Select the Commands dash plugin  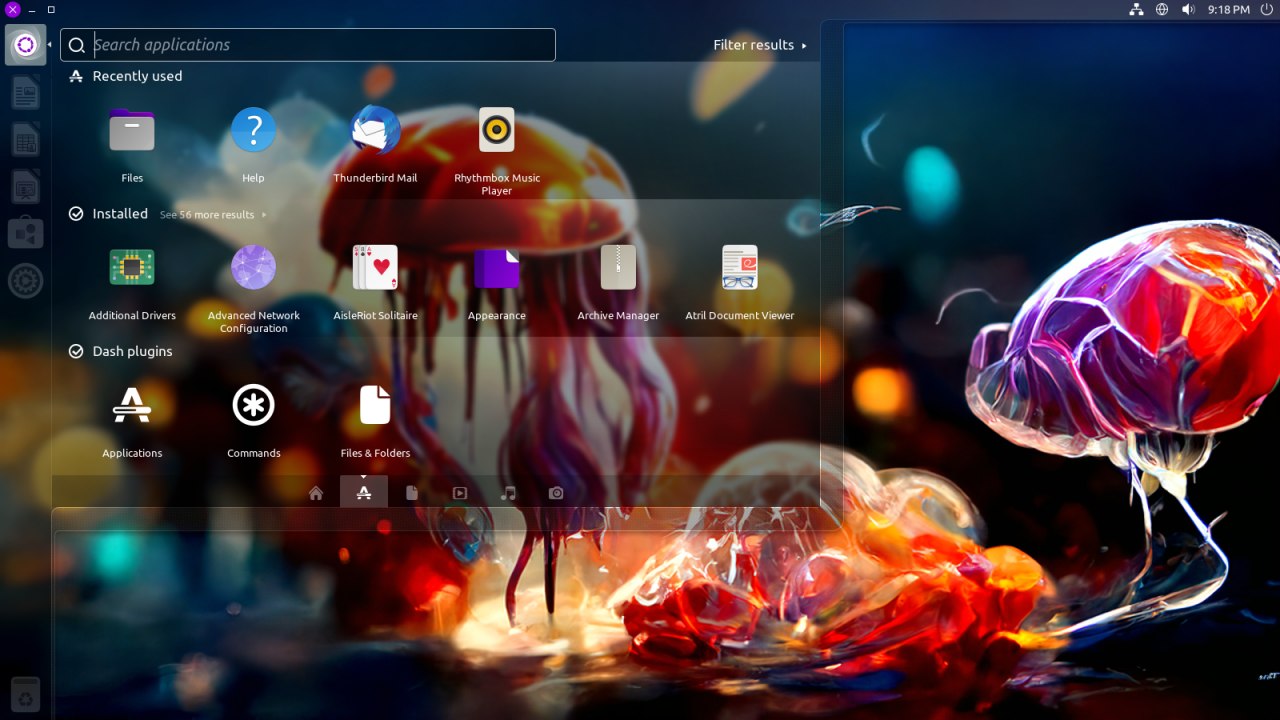click(254, 406)
